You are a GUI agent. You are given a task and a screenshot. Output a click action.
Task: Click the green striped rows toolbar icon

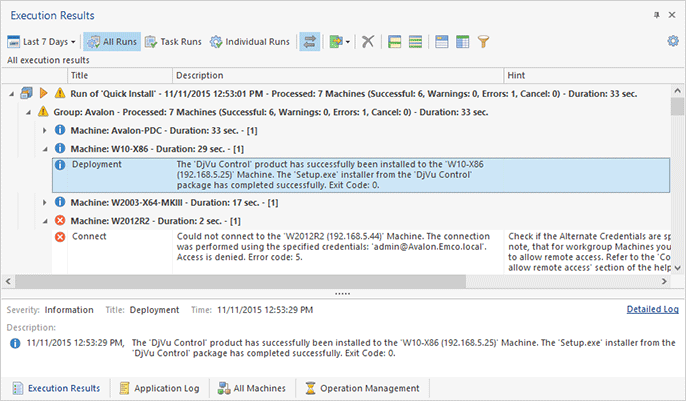coord(415,42)
